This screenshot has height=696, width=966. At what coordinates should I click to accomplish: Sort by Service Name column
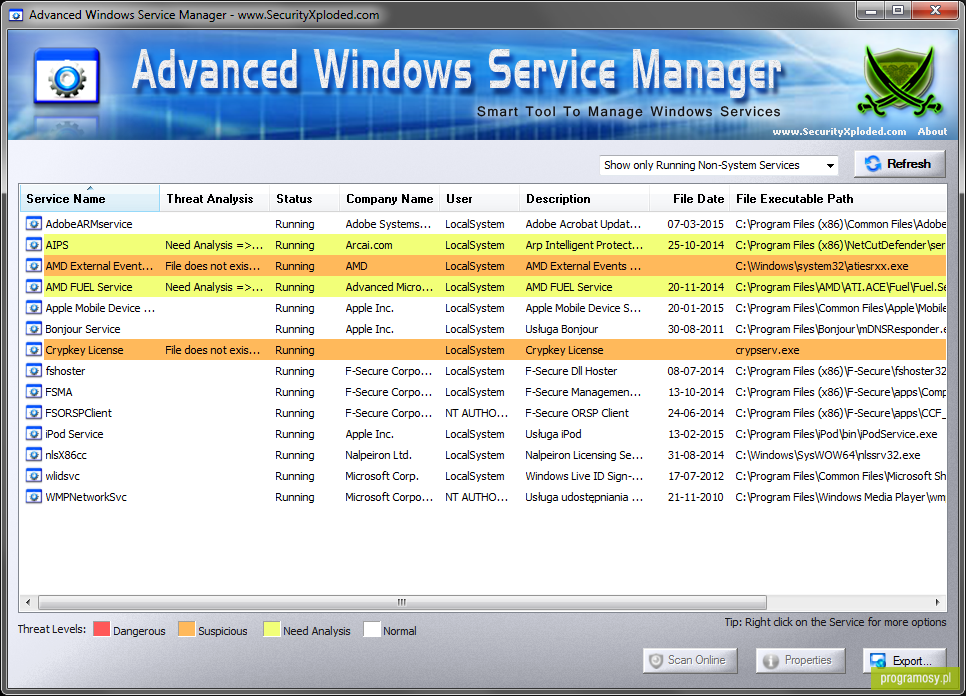(89, 198)
